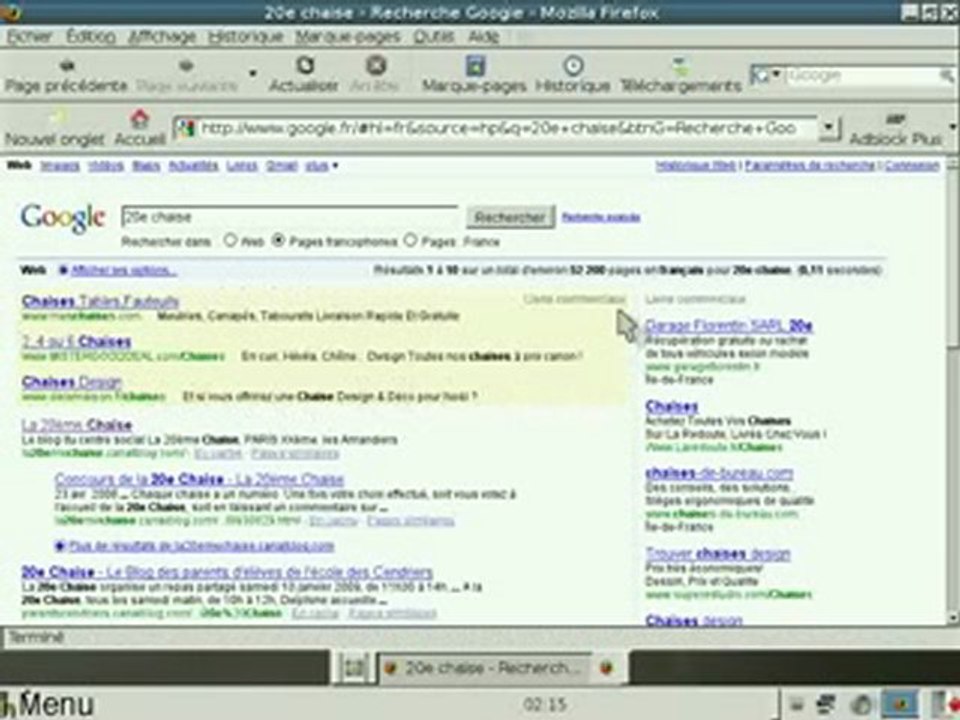Open address bar history dropdown

(828, 128)
